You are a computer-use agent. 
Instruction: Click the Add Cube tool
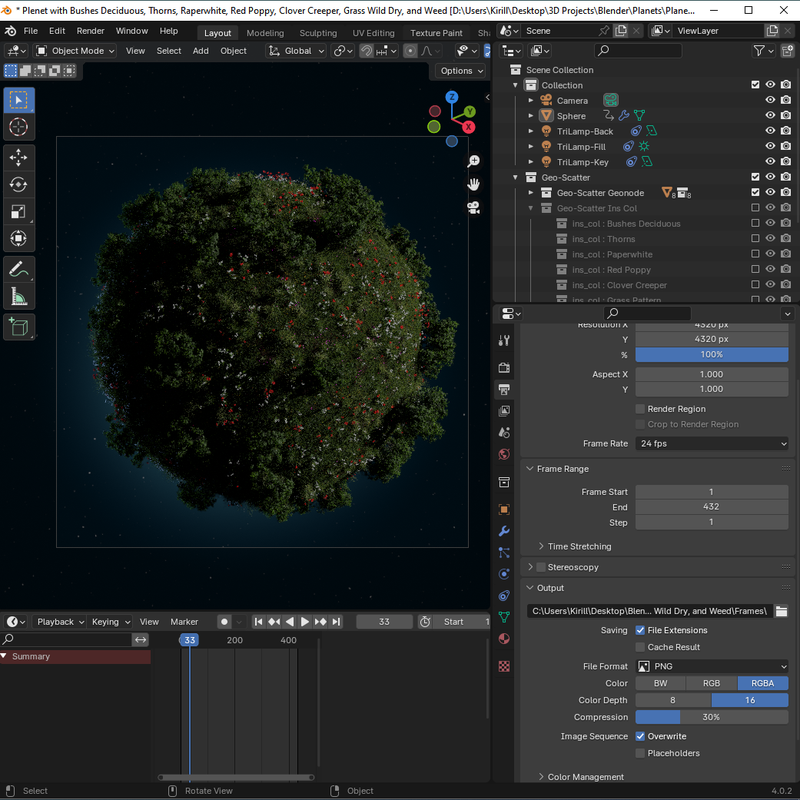[19, 326]
